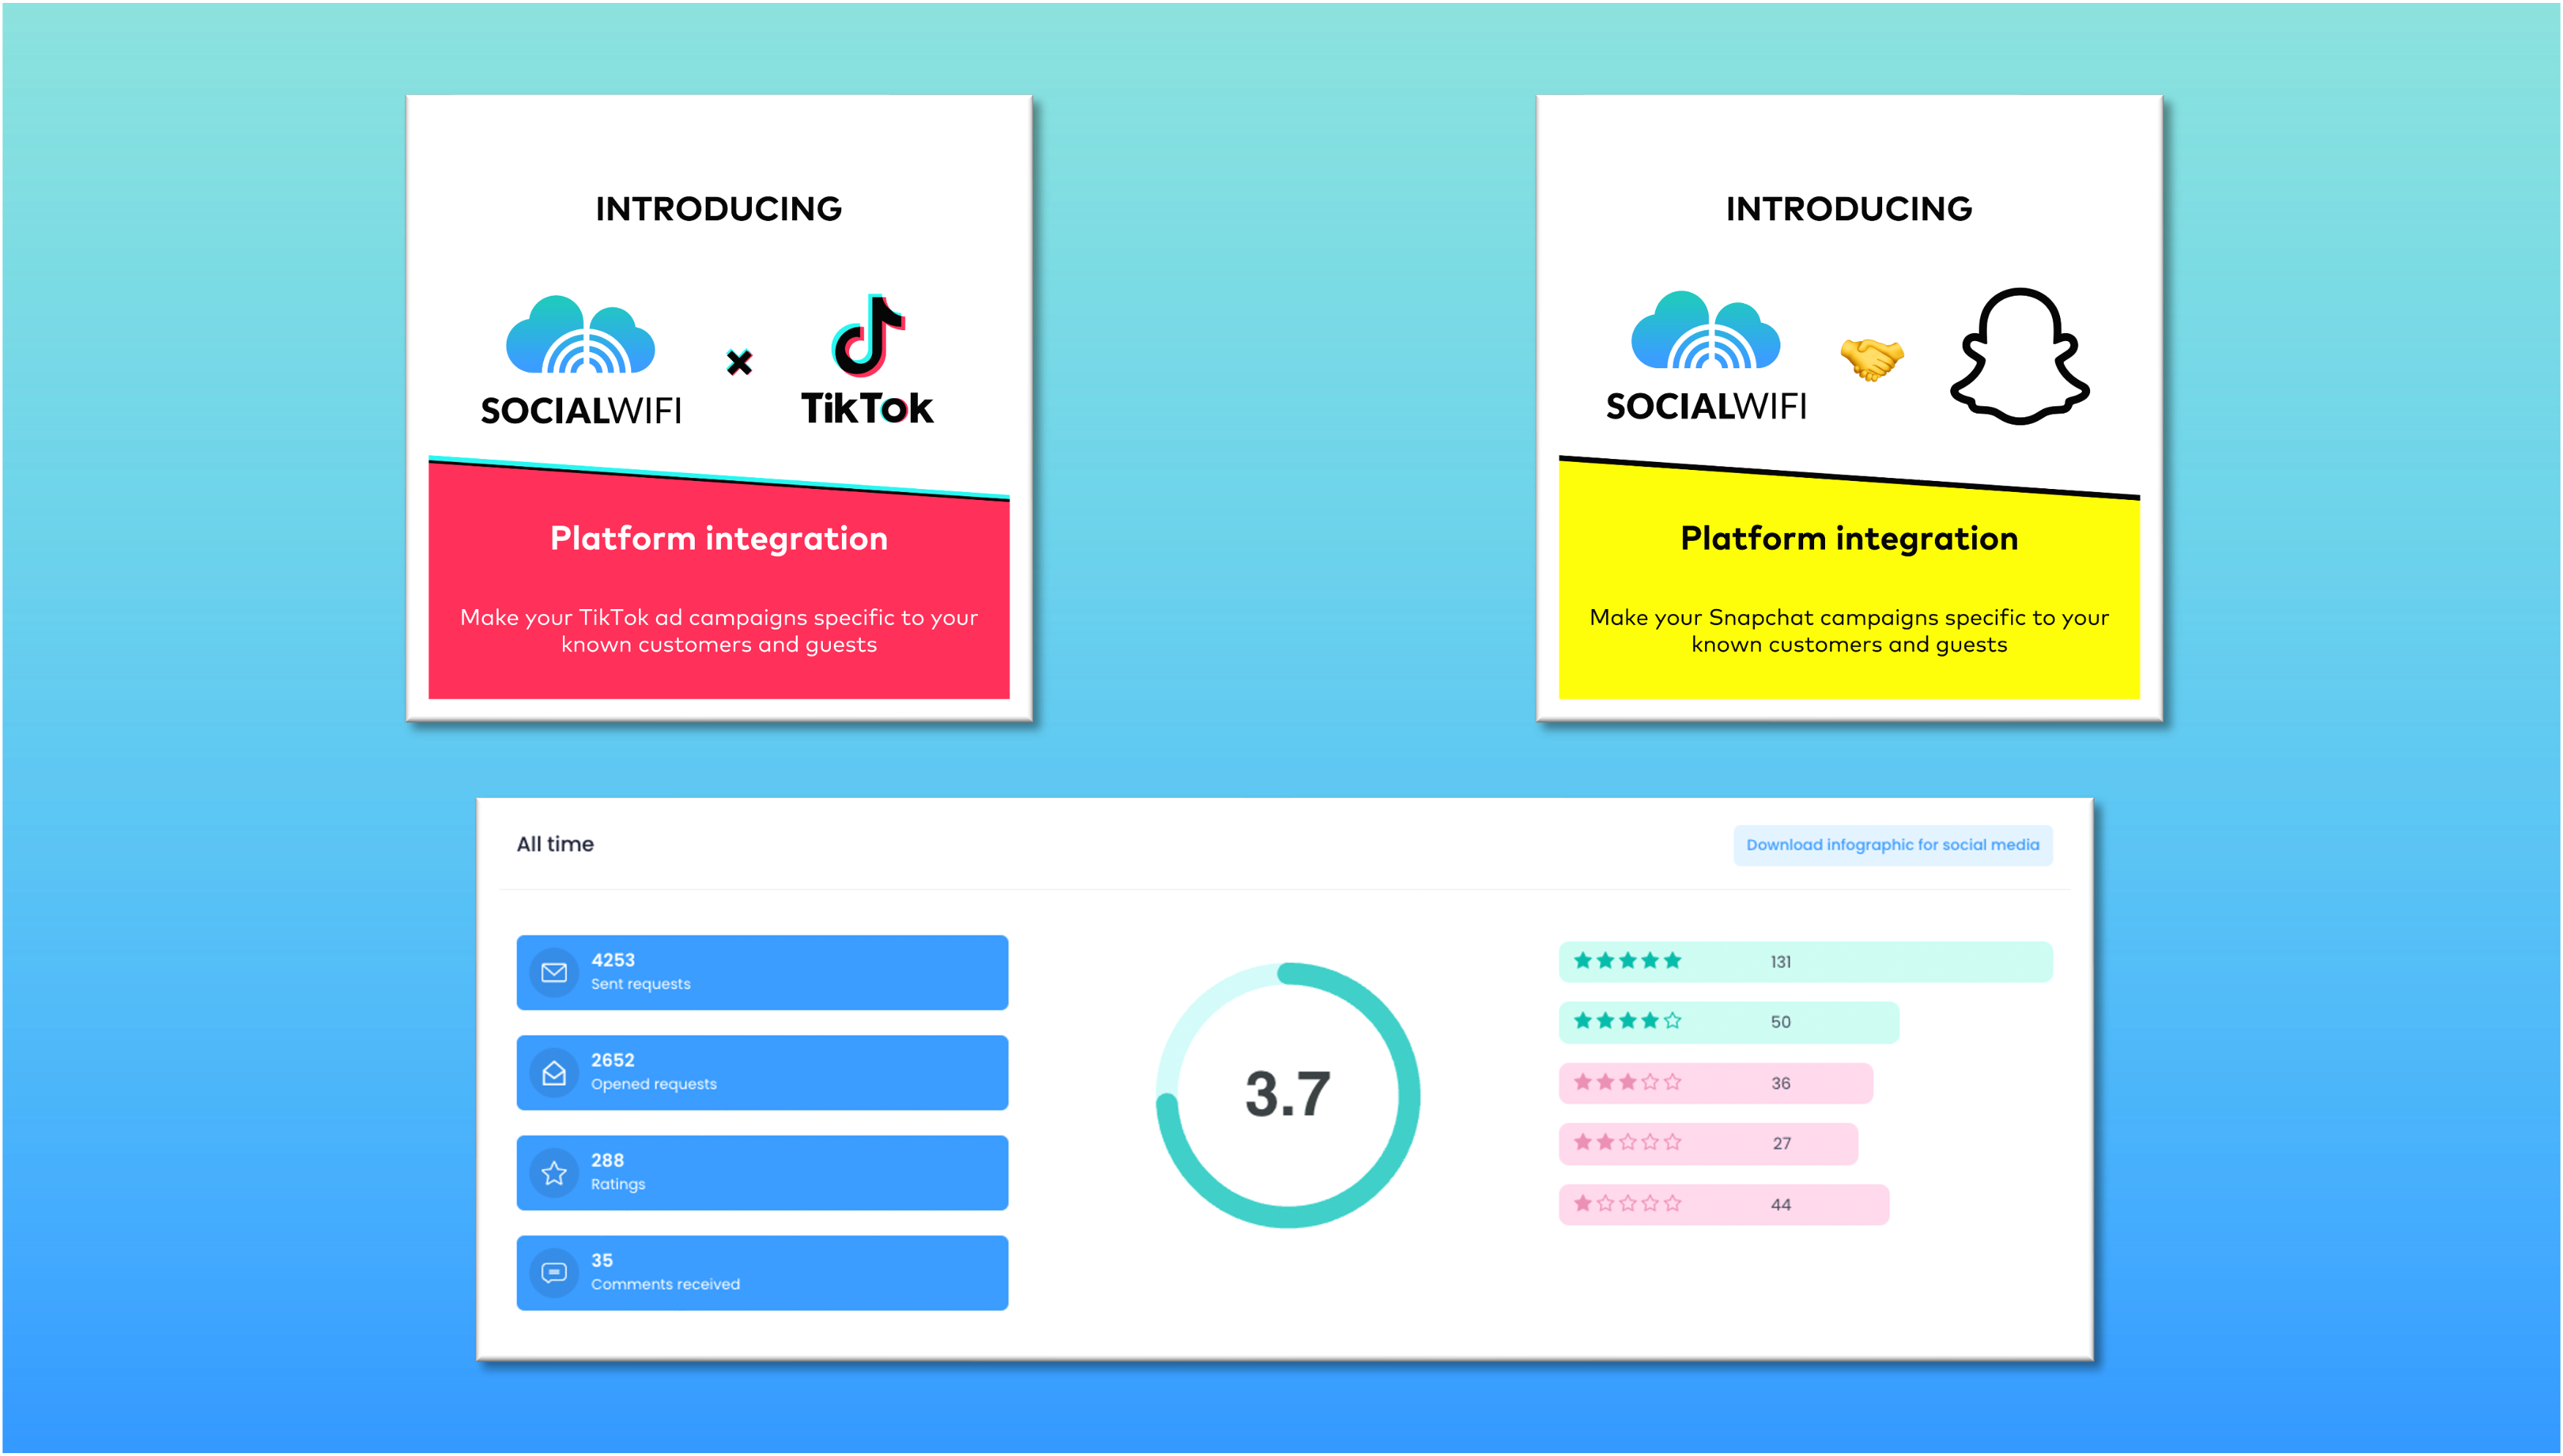The width and height of the screenshot is (2563, 1456).
Task: Click the speech bubble icon beside Comments received
Action: [554, 1273]
